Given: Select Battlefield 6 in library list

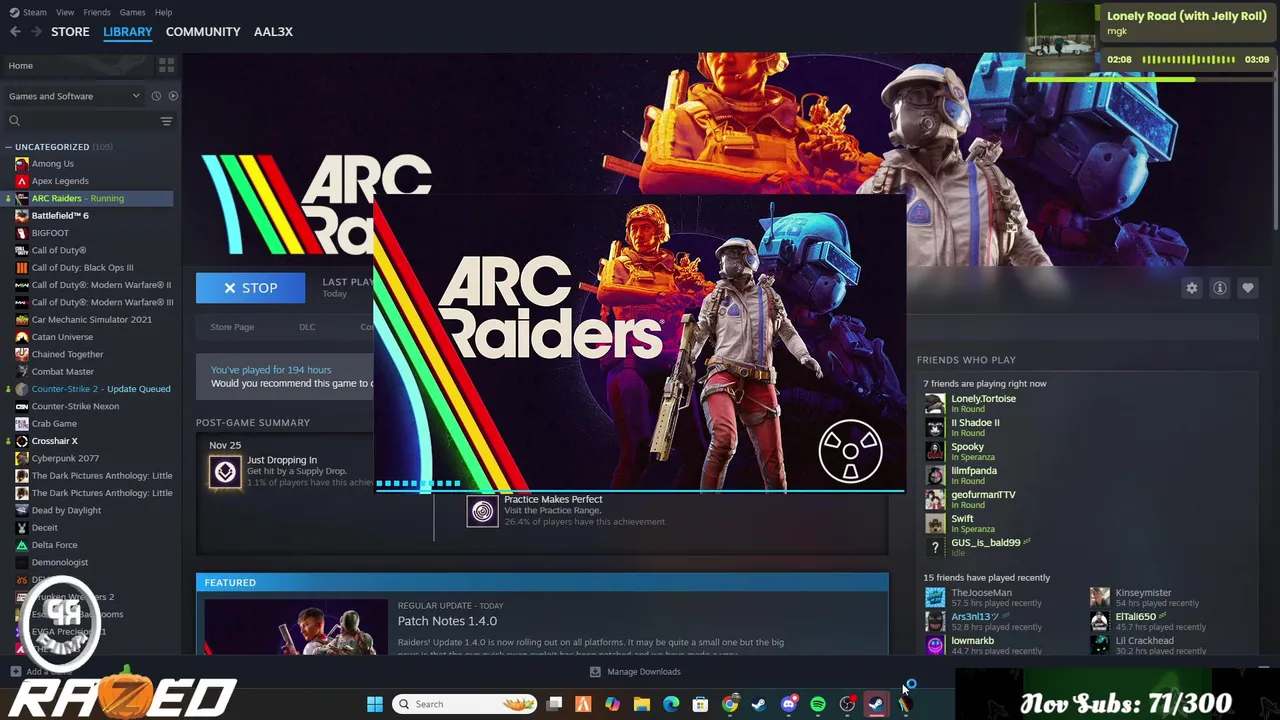Looking at the screenshot, I should [x=60, y=216].
